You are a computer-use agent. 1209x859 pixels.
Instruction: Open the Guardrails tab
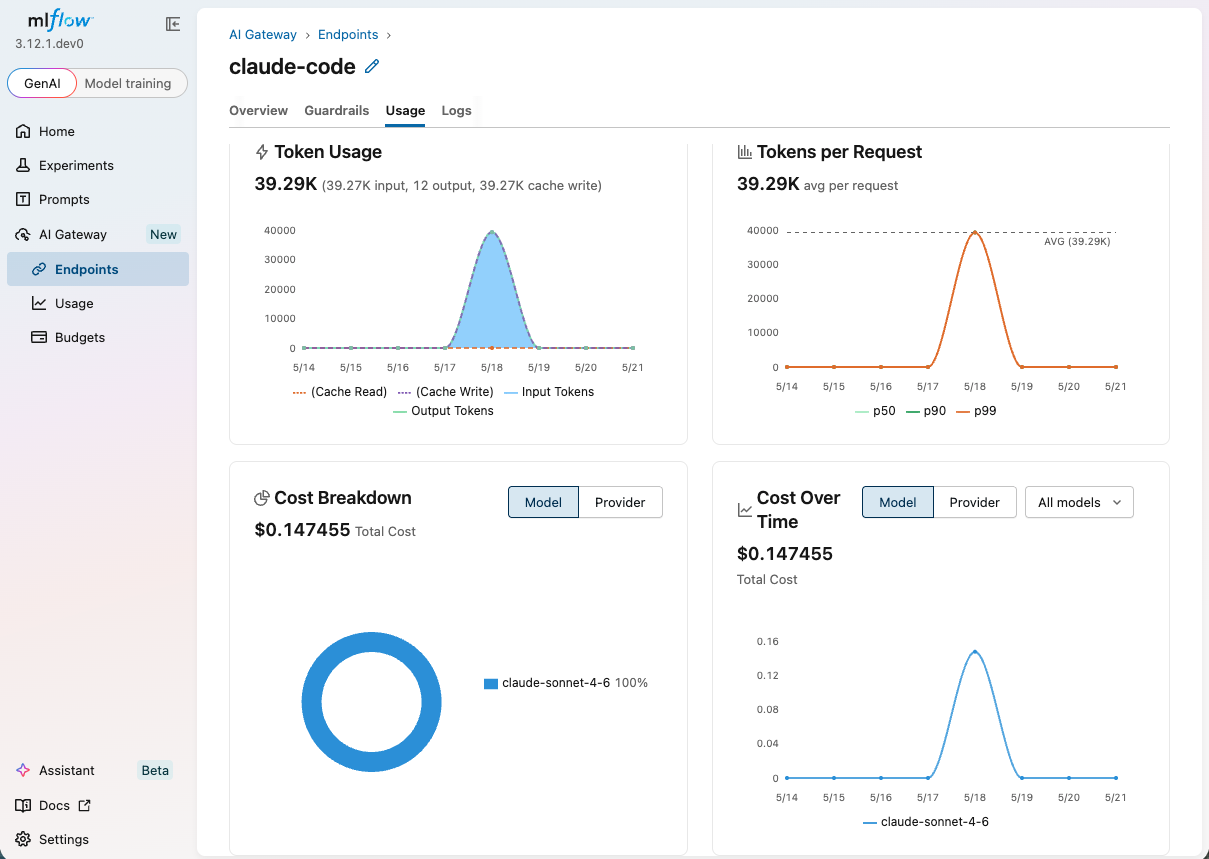coord(337,111)
